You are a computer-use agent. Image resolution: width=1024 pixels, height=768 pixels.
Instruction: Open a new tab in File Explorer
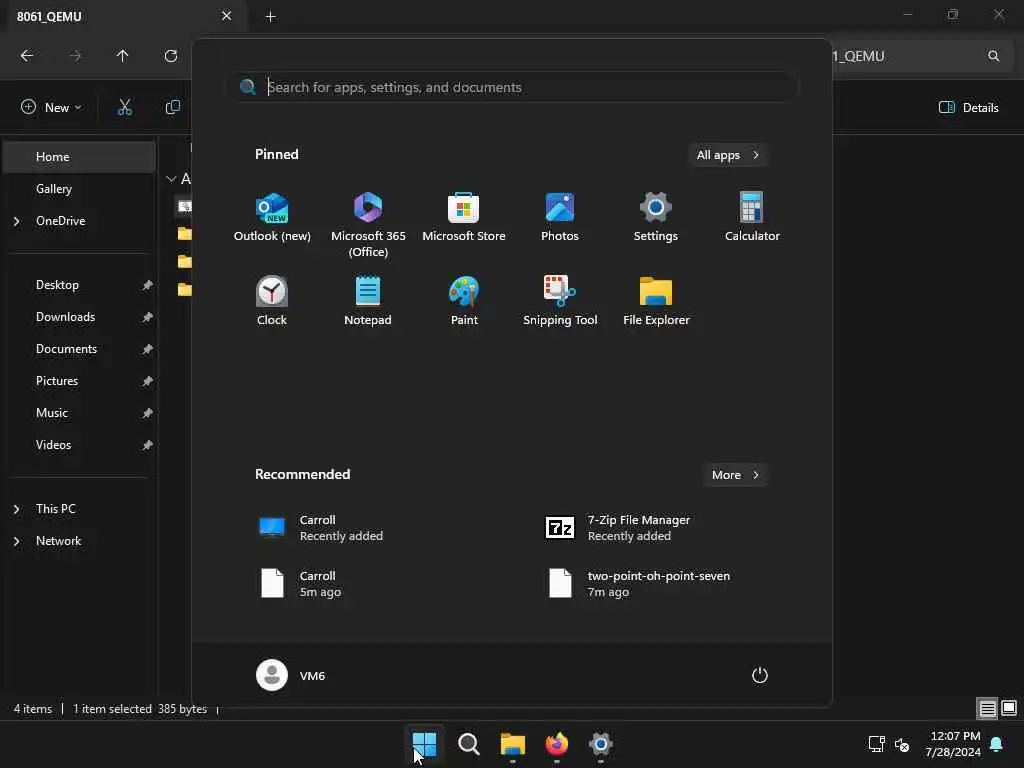point(270,16)
